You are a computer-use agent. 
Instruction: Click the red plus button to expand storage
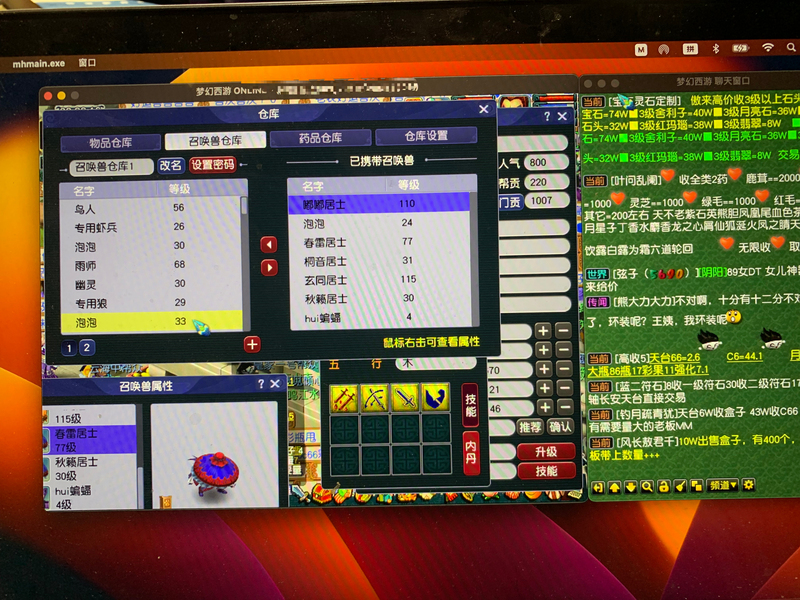252,344
